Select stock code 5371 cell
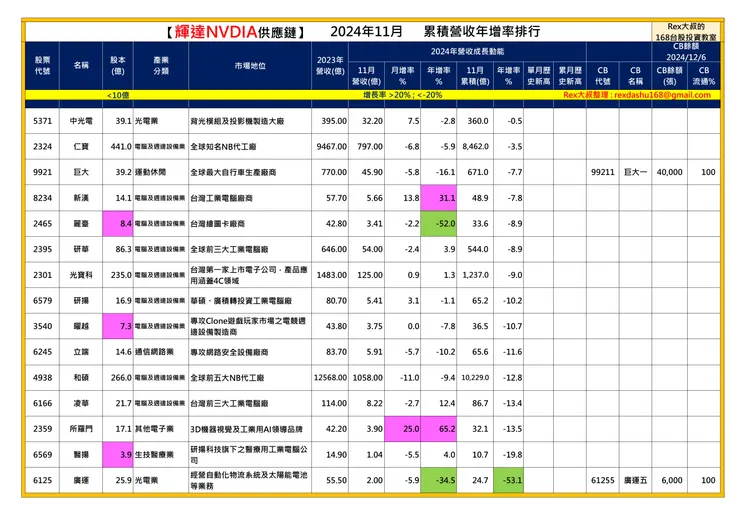Image resolution: width=740 pixels, height=523 pixels. click(x=42, y=121)
